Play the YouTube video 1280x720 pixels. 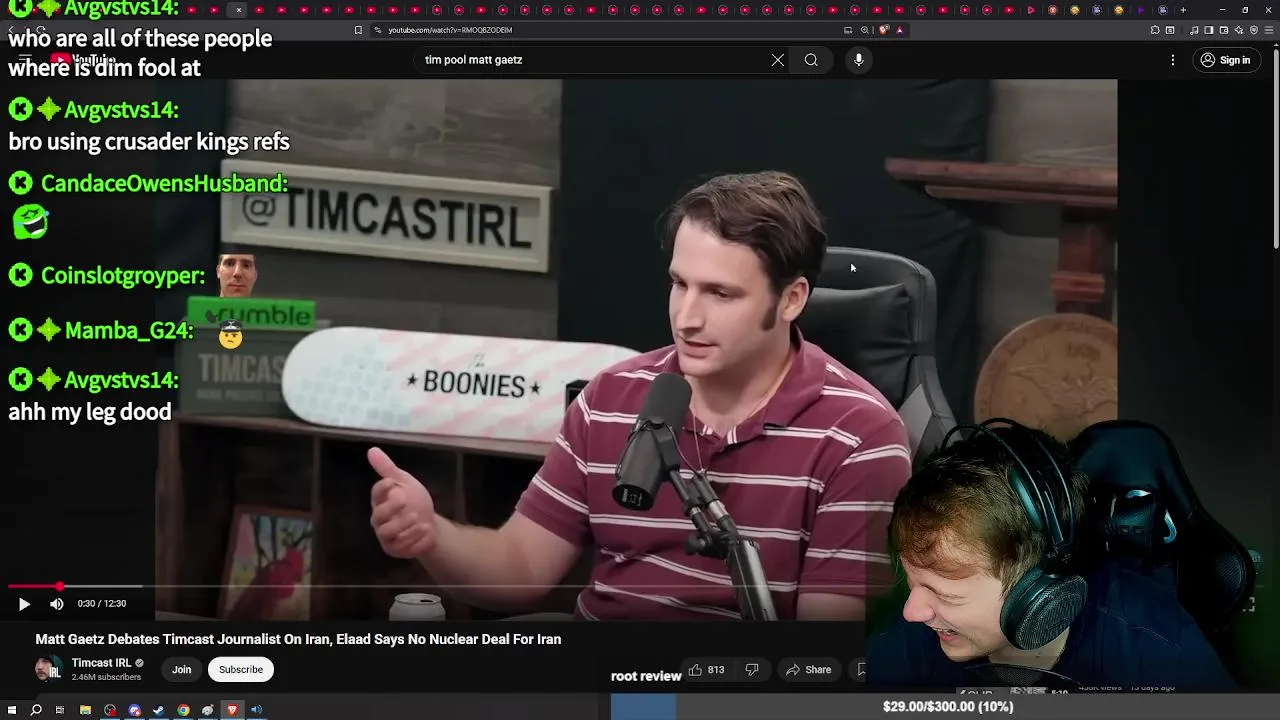[x=24, y=604]
